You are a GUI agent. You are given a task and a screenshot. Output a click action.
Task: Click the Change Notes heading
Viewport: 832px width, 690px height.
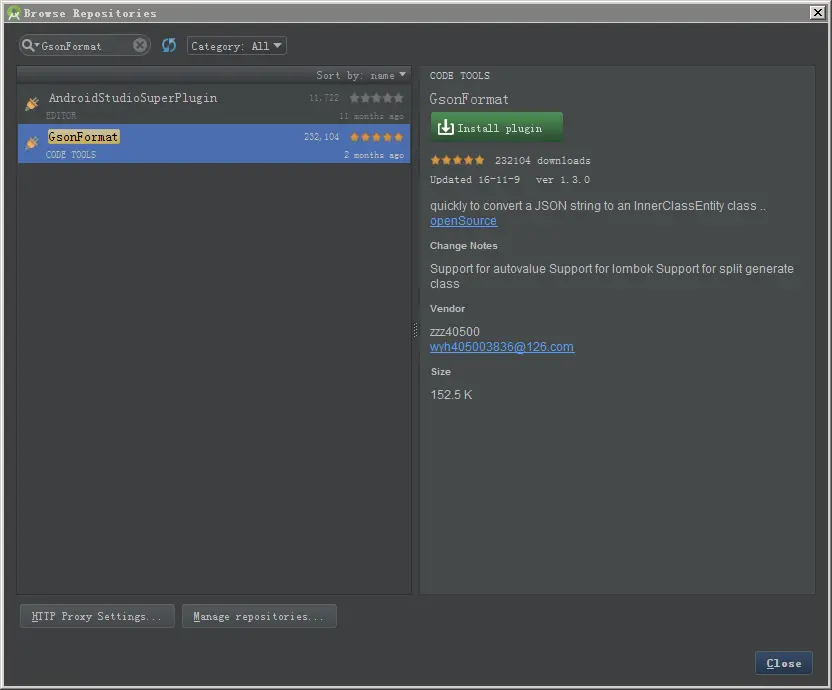click(464, 246)
